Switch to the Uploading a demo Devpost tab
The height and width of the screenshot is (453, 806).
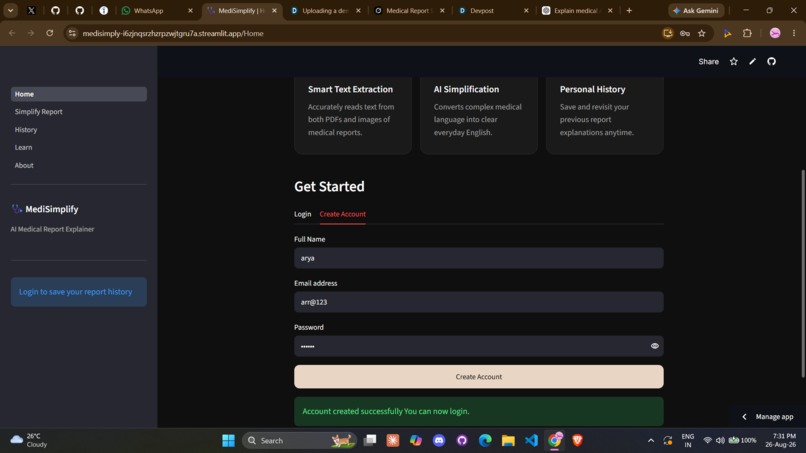pos(325,10)
